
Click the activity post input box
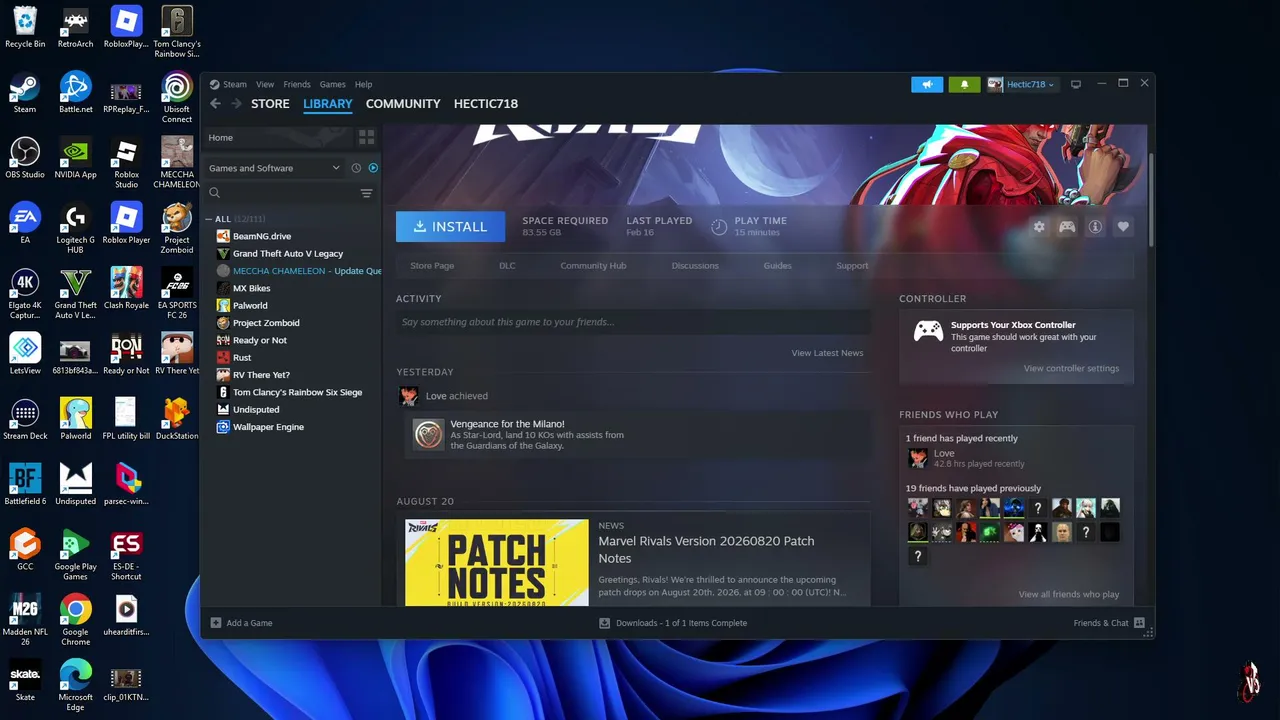click(633, 322)
